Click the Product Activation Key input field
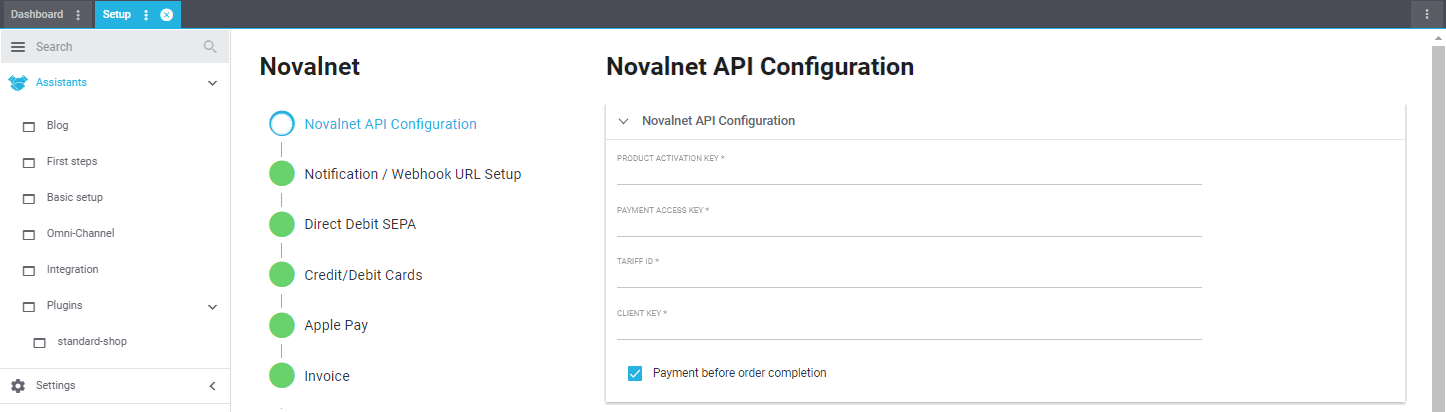 908,176
